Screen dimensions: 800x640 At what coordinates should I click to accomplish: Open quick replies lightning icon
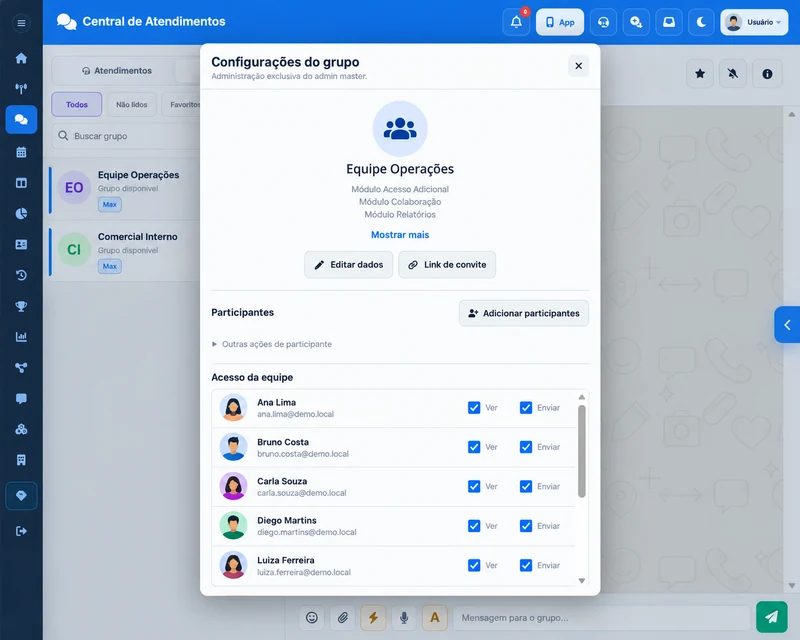coord(373,618)
